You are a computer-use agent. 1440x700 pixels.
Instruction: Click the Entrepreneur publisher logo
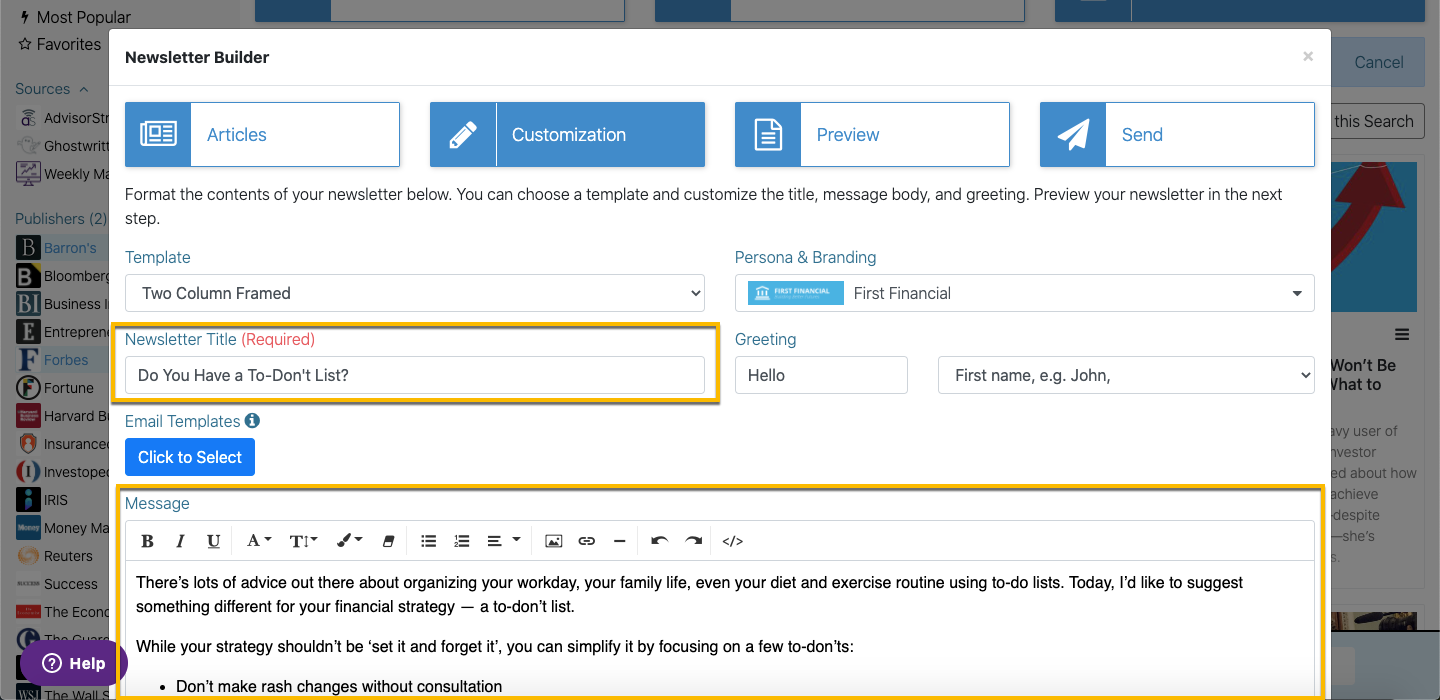point(28,332)
